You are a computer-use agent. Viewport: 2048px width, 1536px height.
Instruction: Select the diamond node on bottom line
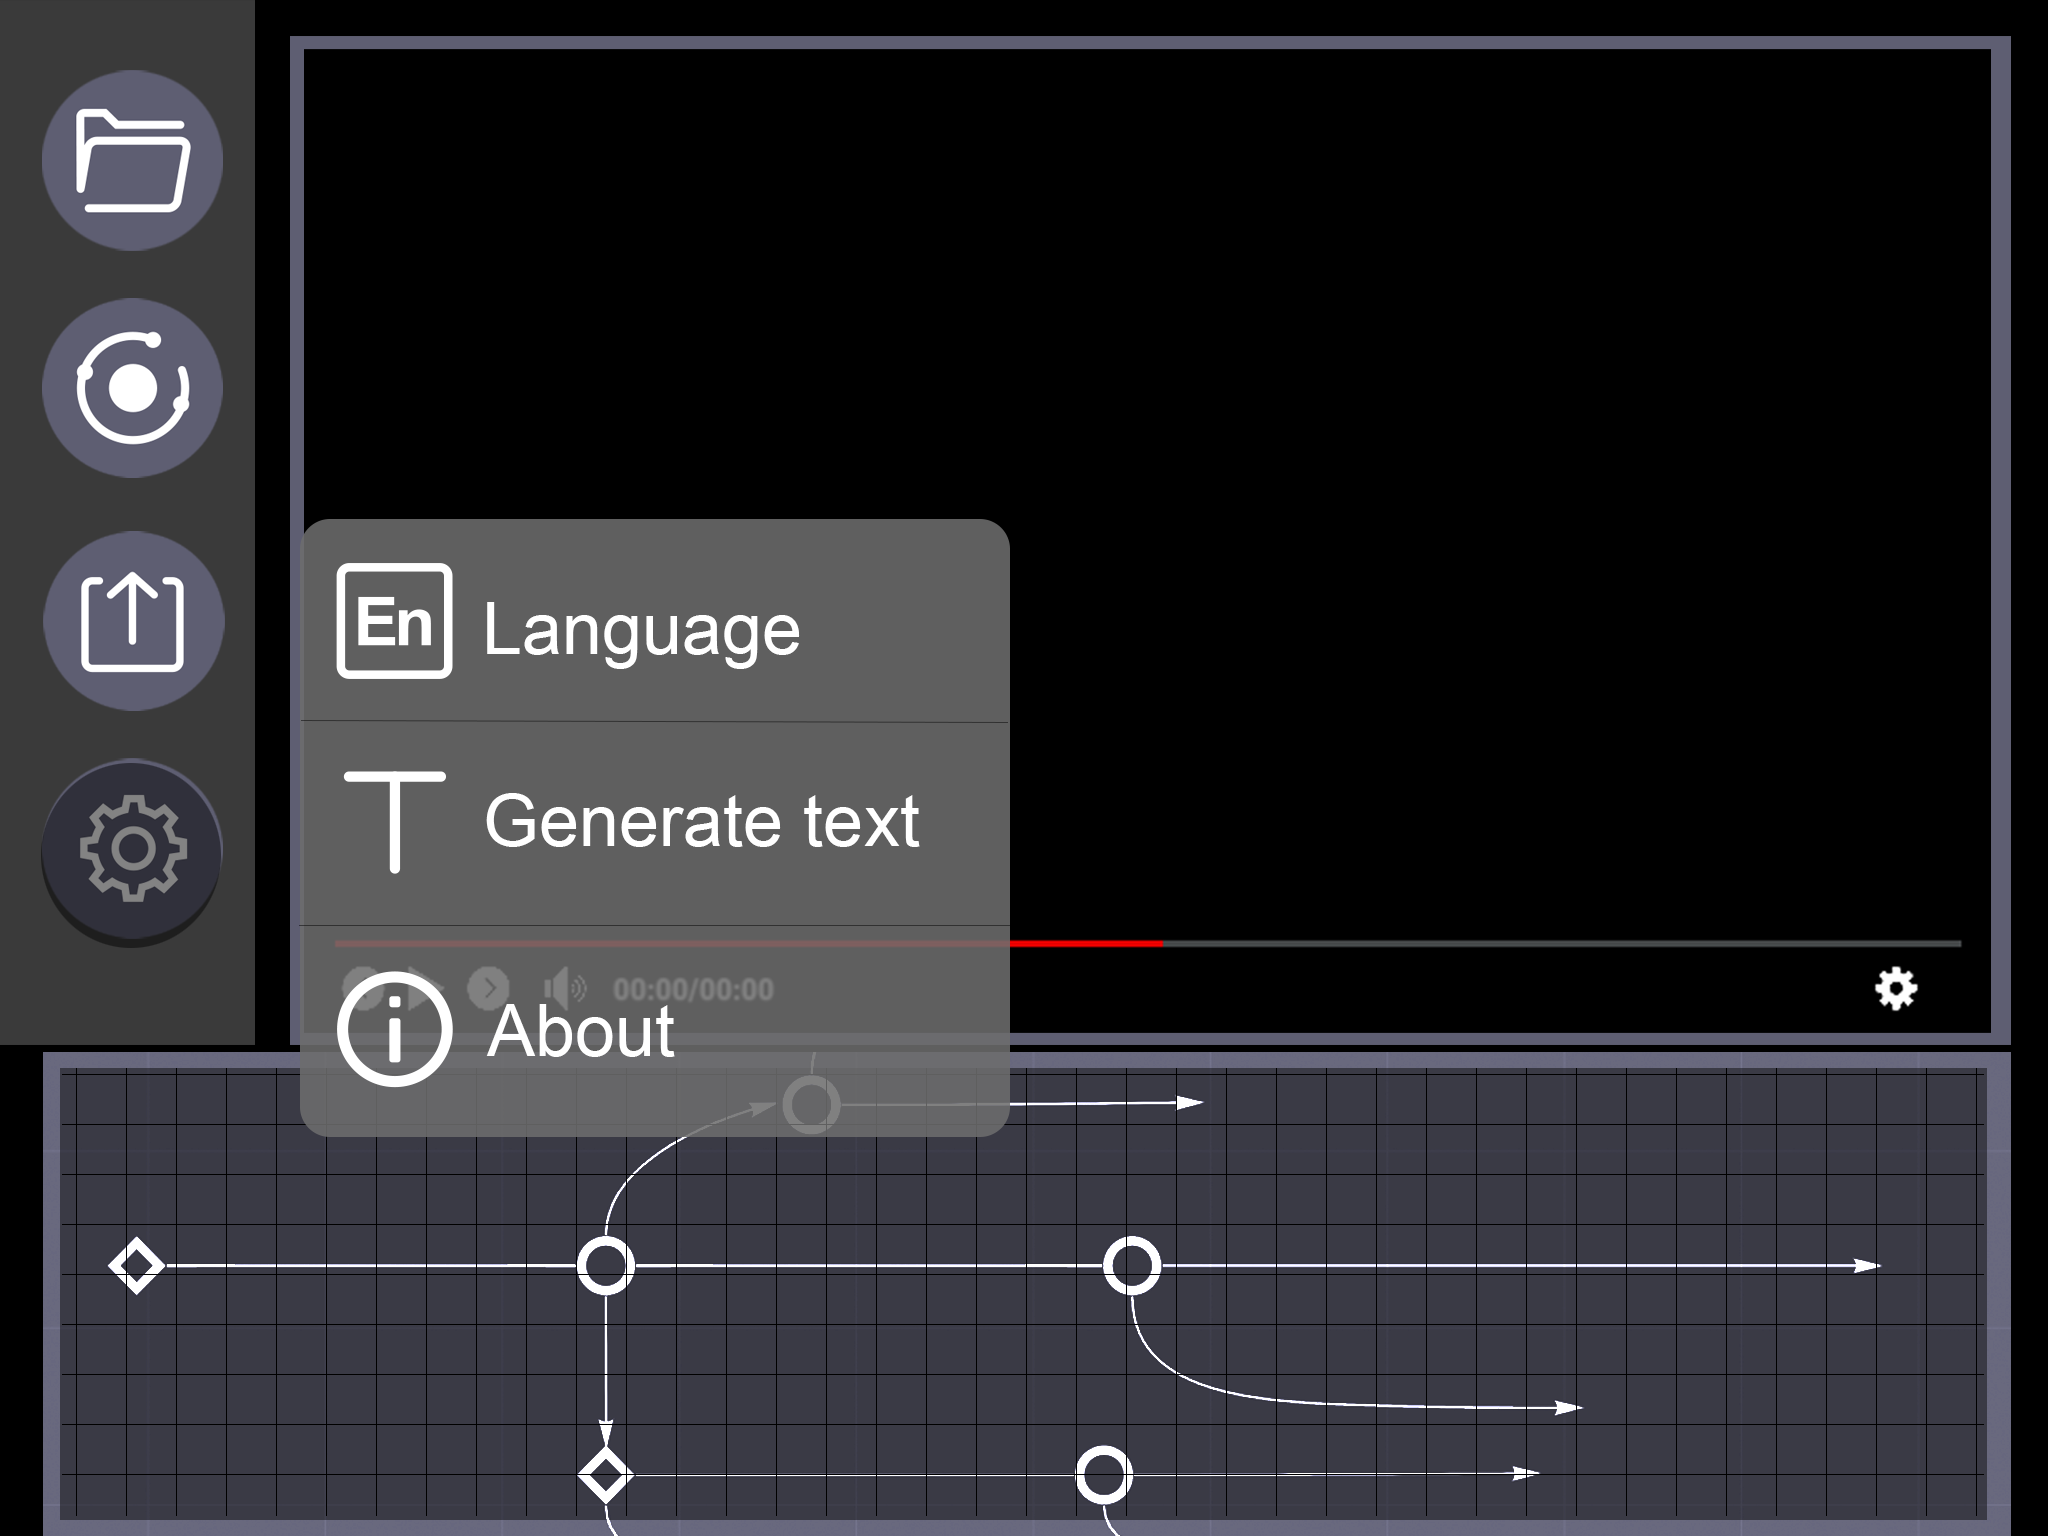pos(605,1474)
